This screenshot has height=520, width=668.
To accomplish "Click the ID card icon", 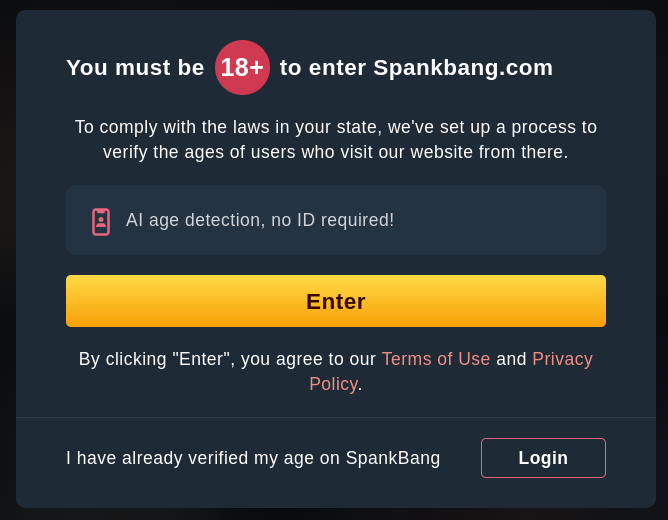I will click(101, 221).
